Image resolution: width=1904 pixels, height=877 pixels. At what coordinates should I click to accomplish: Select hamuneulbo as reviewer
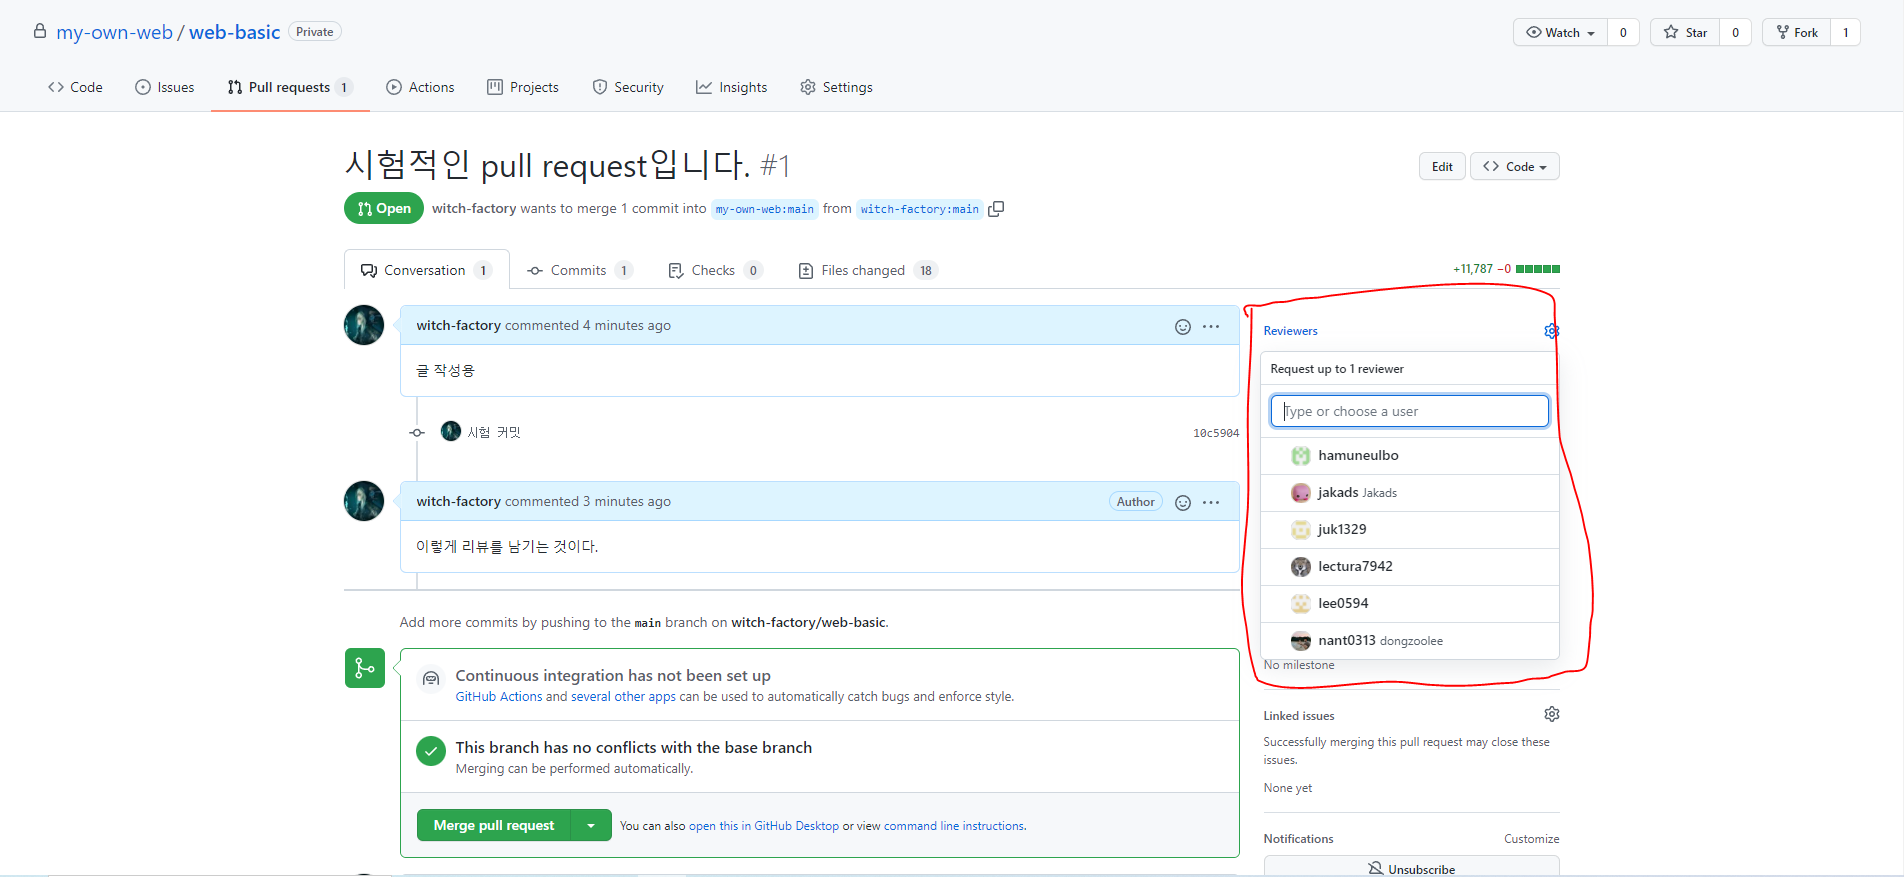[x=1357, y=456]
